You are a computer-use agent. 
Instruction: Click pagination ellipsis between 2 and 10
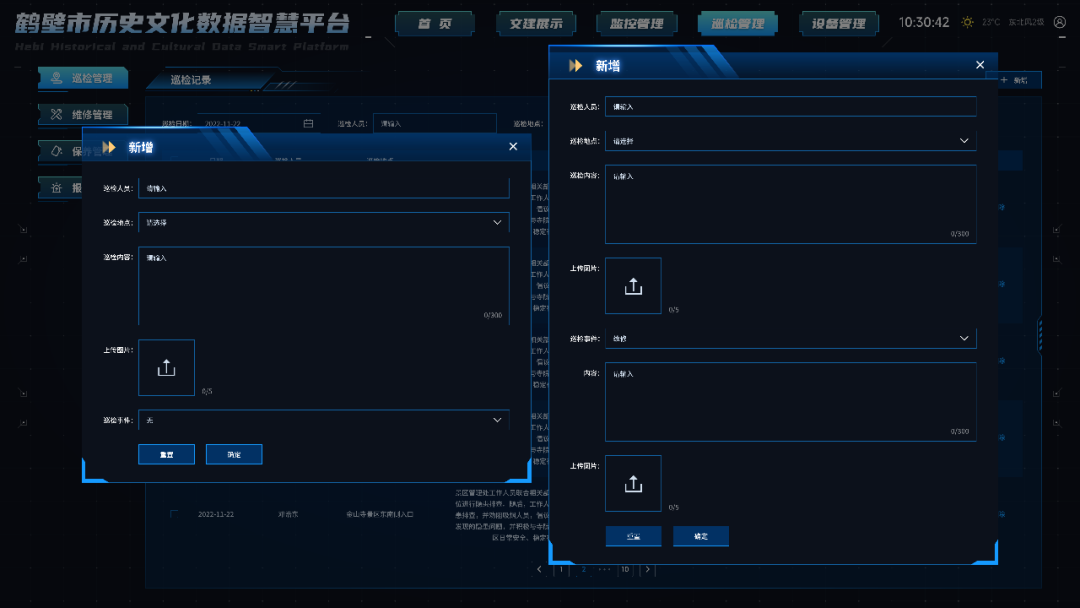pos(604,569)
